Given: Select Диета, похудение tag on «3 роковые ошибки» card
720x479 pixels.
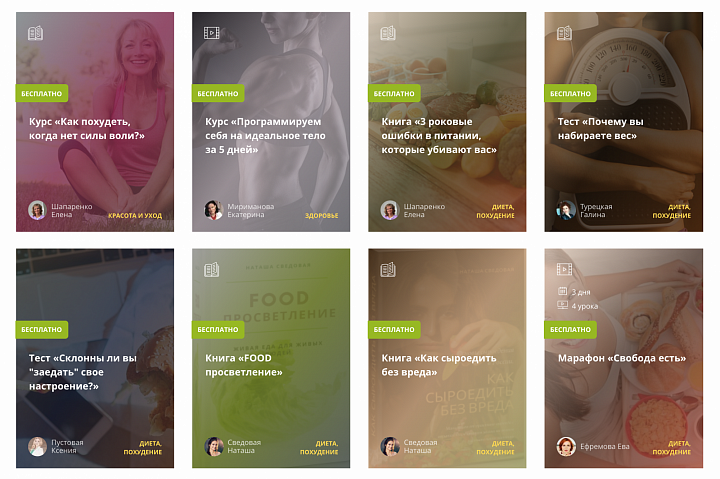Looking at the screenshot, I should pos(495,211).
